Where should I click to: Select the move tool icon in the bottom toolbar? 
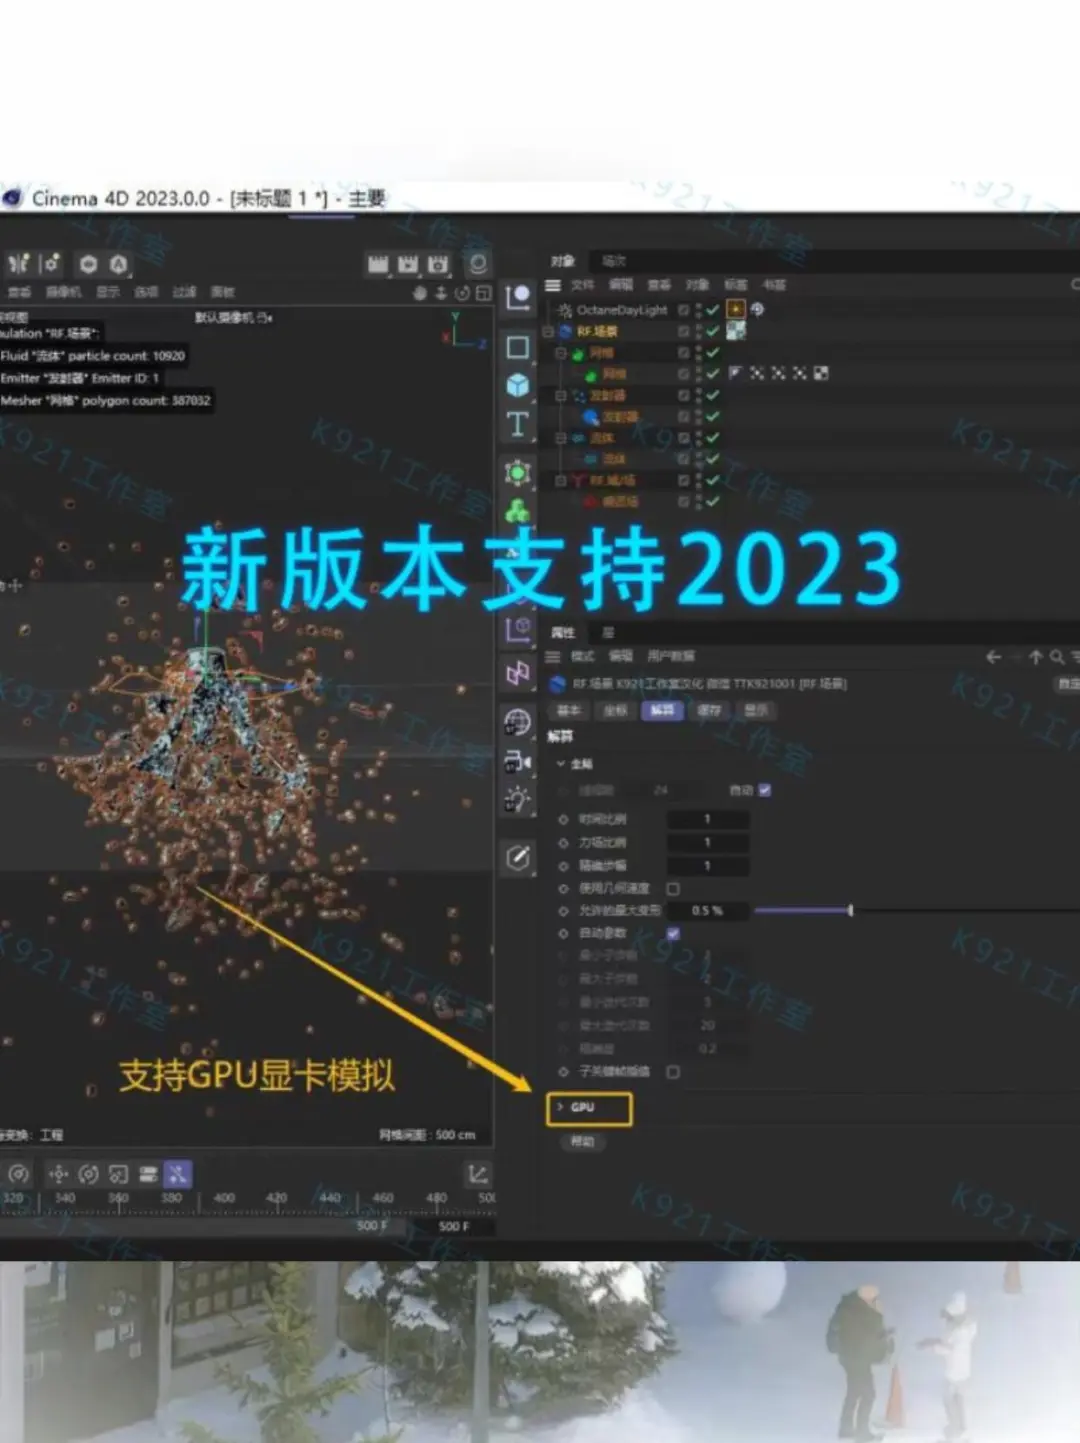coord(58,1174)
